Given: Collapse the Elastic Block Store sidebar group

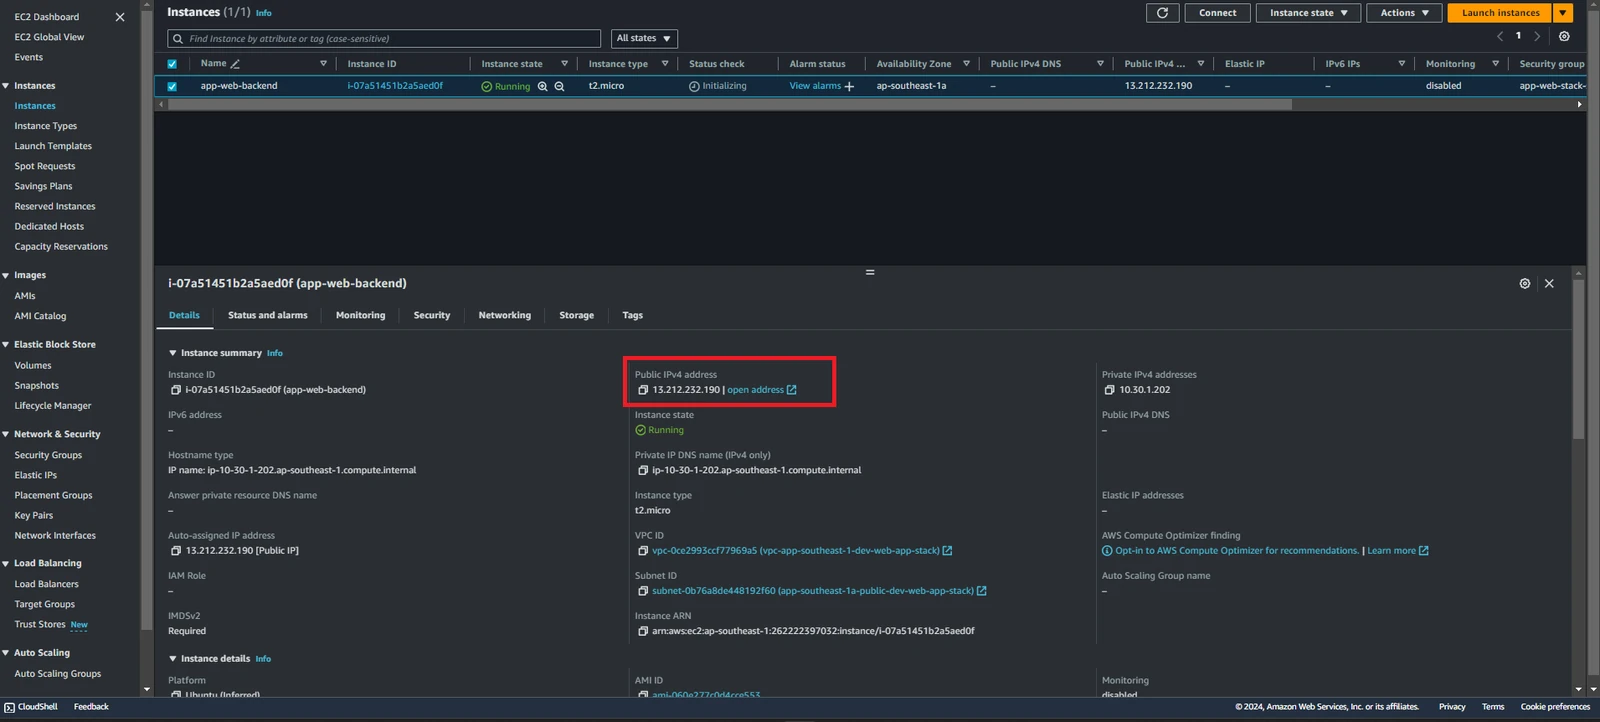Looking at the screenshot, I should 6,345.
